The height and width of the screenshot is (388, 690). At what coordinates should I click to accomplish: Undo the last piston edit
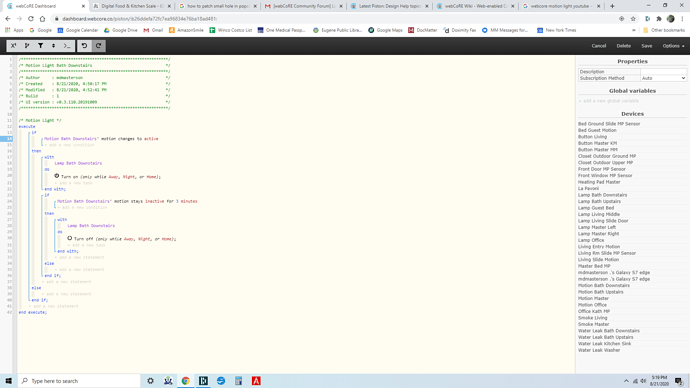84,46
